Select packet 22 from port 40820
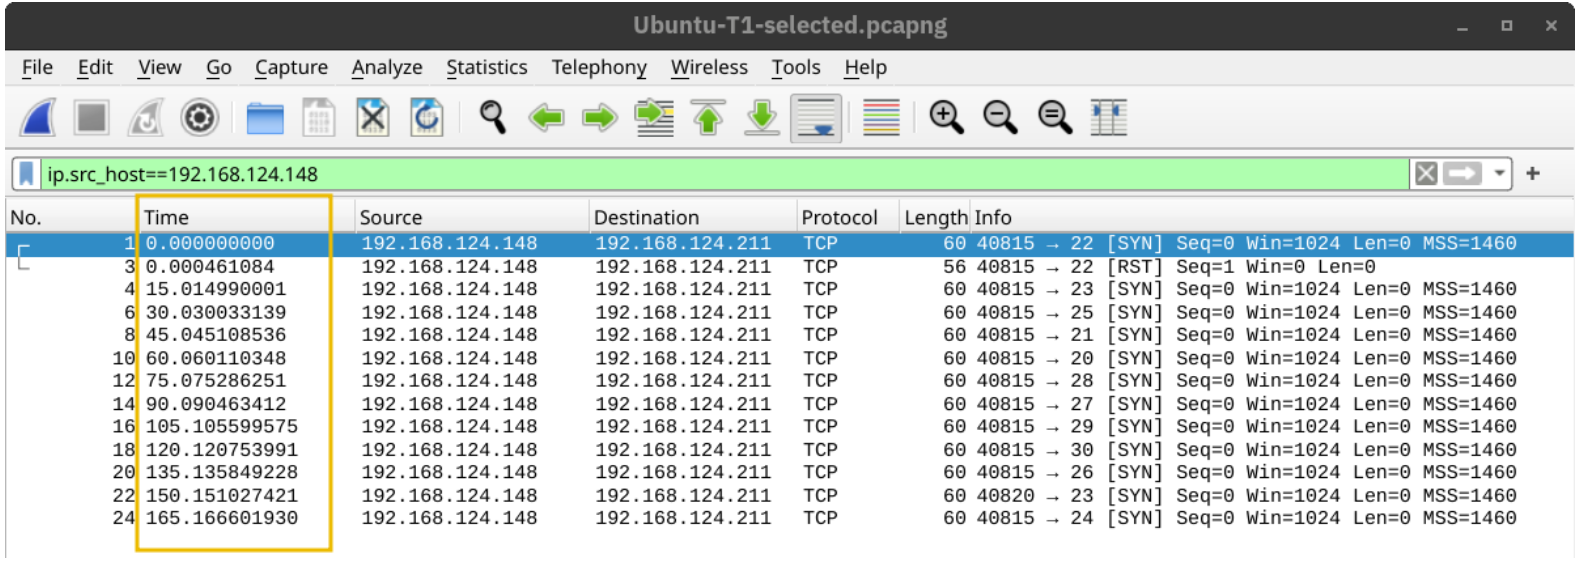Screen dimensions: 1576x588 tap(790, 495)
